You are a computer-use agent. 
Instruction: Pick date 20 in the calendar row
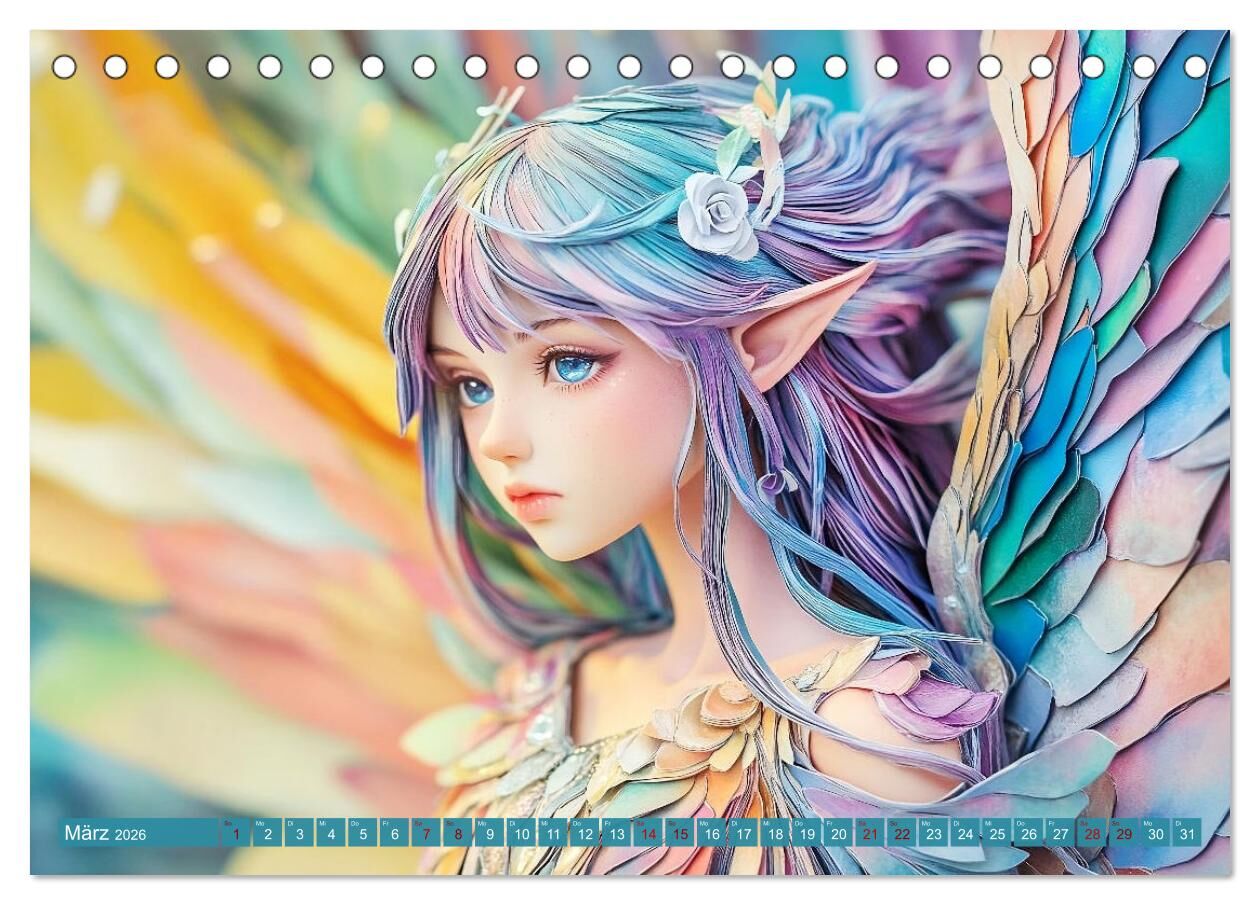838,833
